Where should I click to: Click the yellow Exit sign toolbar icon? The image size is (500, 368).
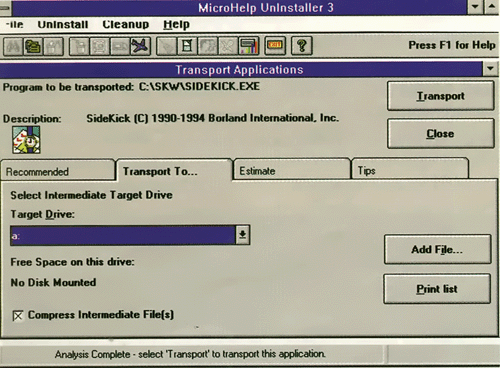275,46
